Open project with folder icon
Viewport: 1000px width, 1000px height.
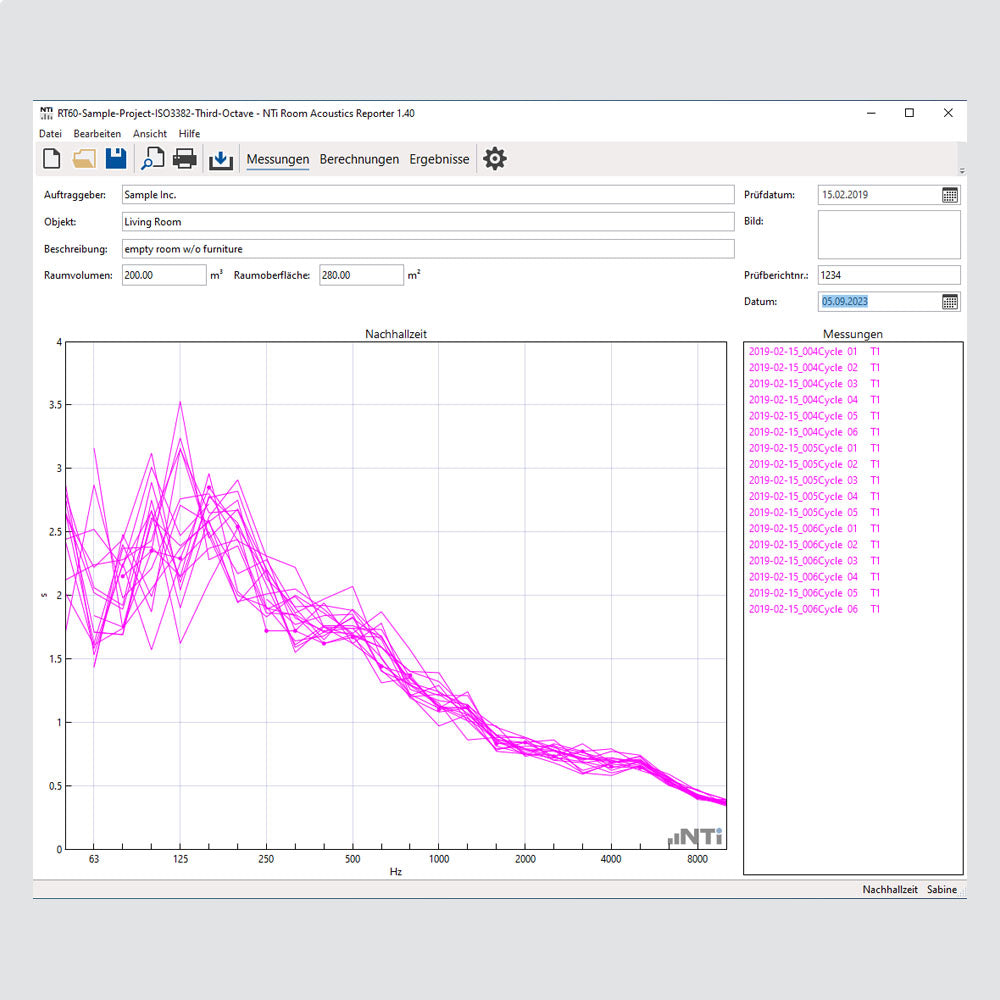[x=84, y=158]
